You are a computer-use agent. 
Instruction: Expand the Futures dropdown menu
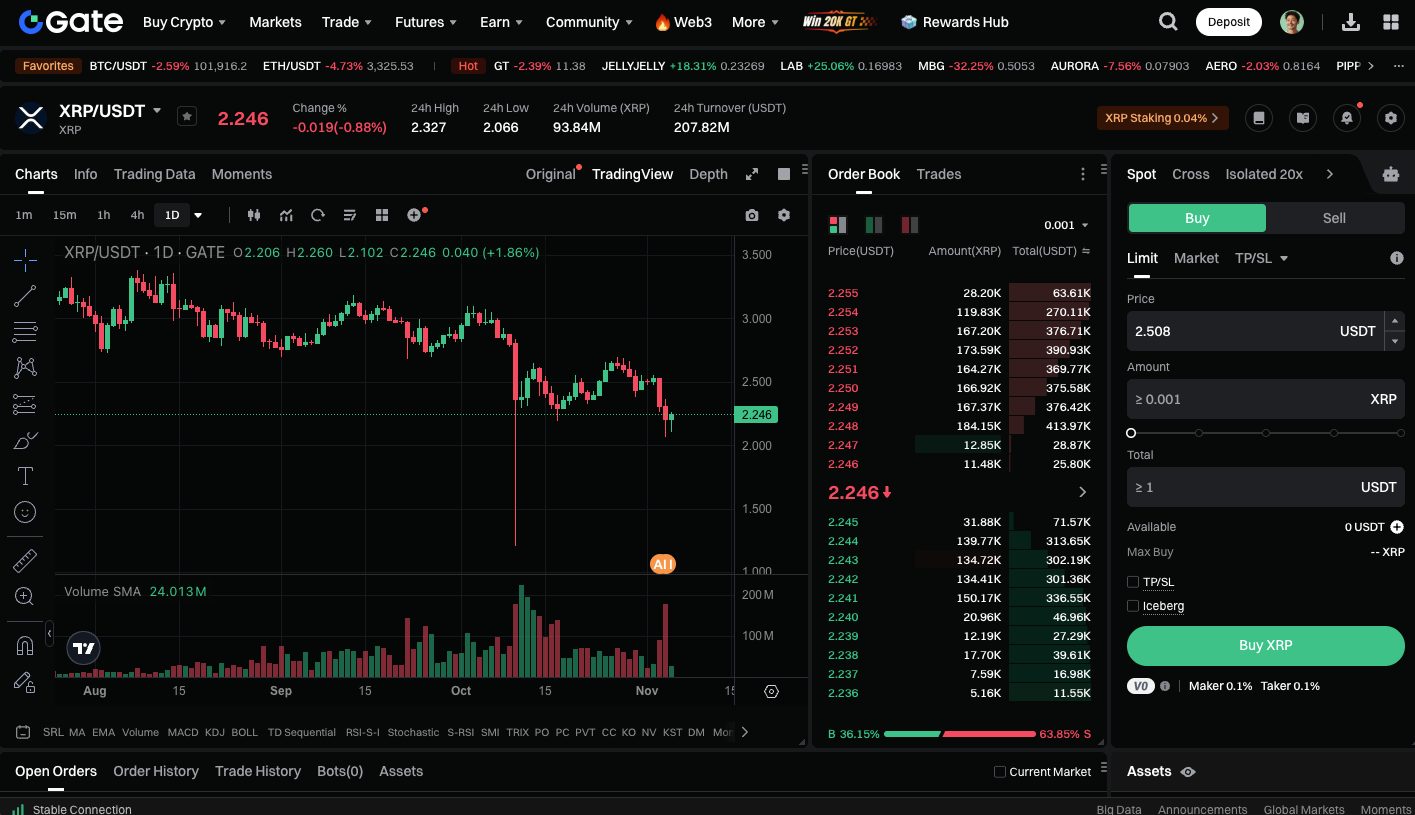coord(426,22)
